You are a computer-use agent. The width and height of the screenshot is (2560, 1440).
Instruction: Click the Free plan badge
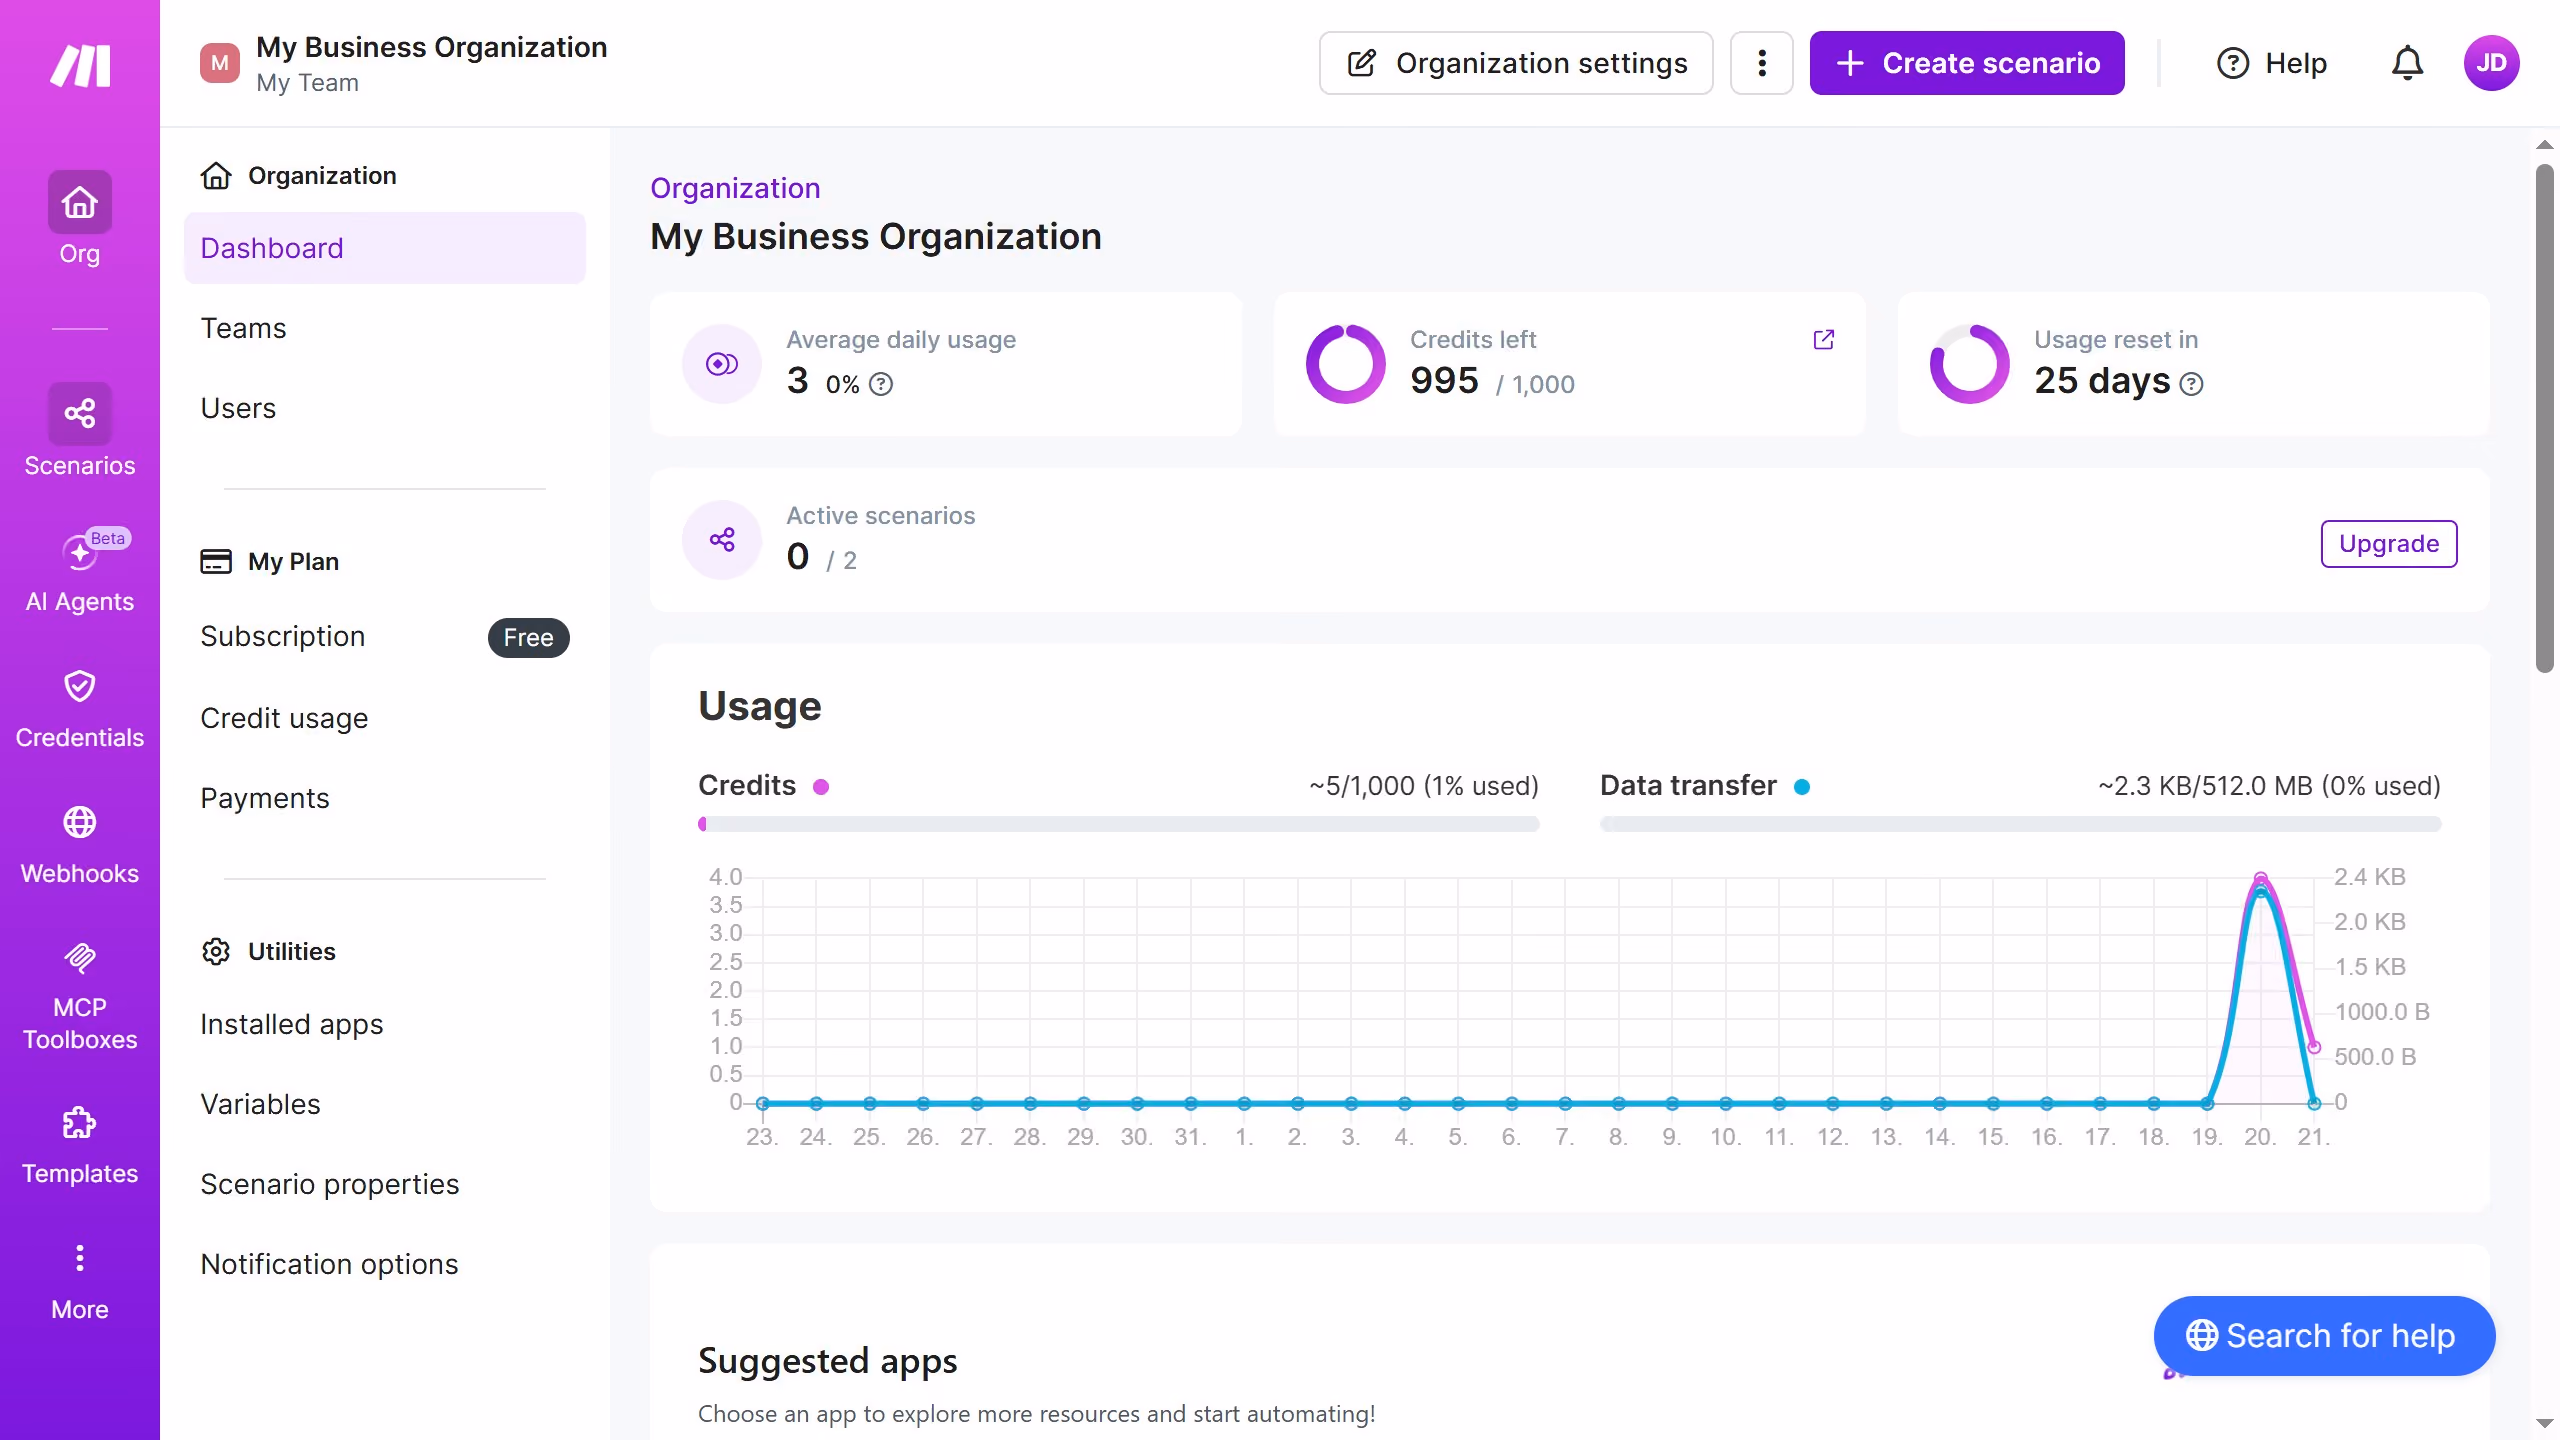[x=528, y=638]
